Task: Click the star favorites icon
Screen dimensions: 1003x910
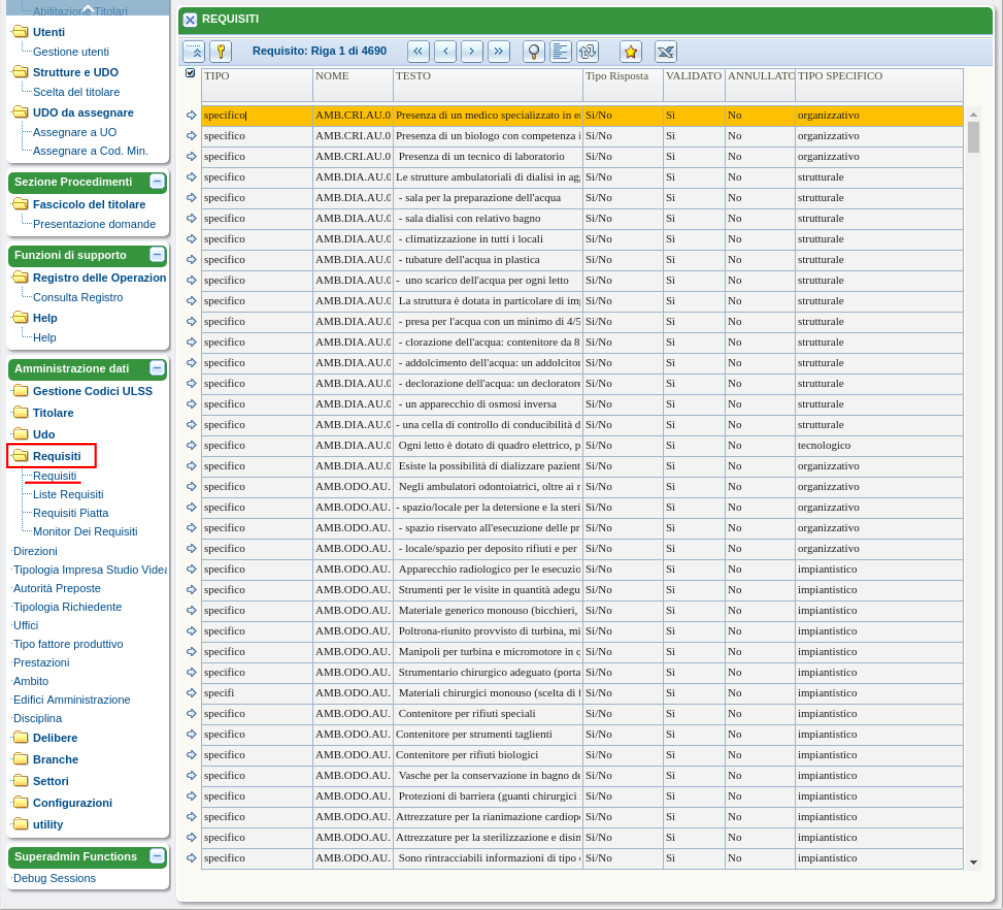Action: point(630,51)
